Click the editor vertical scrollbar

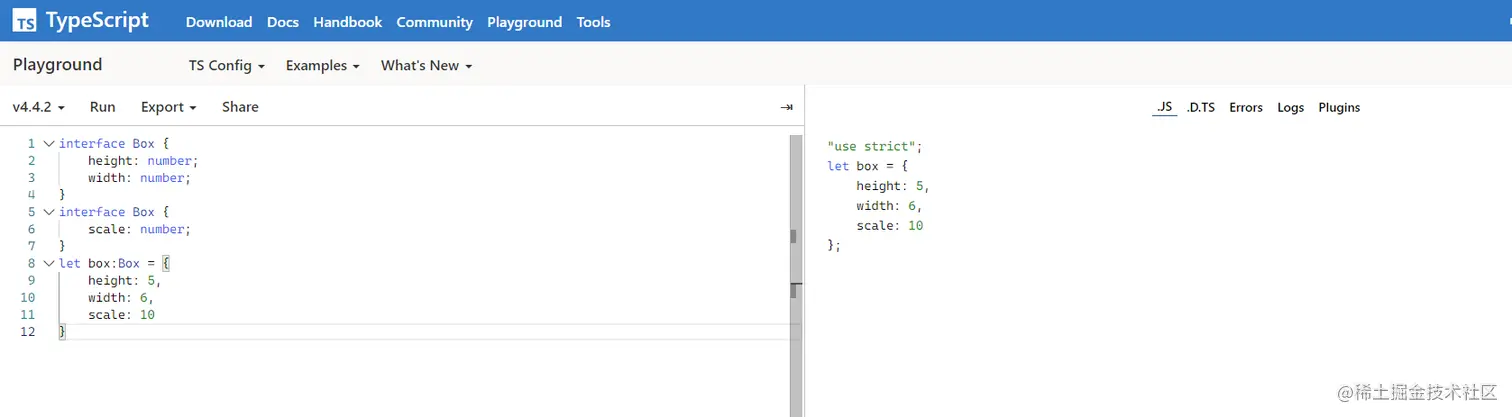(794, 275)
